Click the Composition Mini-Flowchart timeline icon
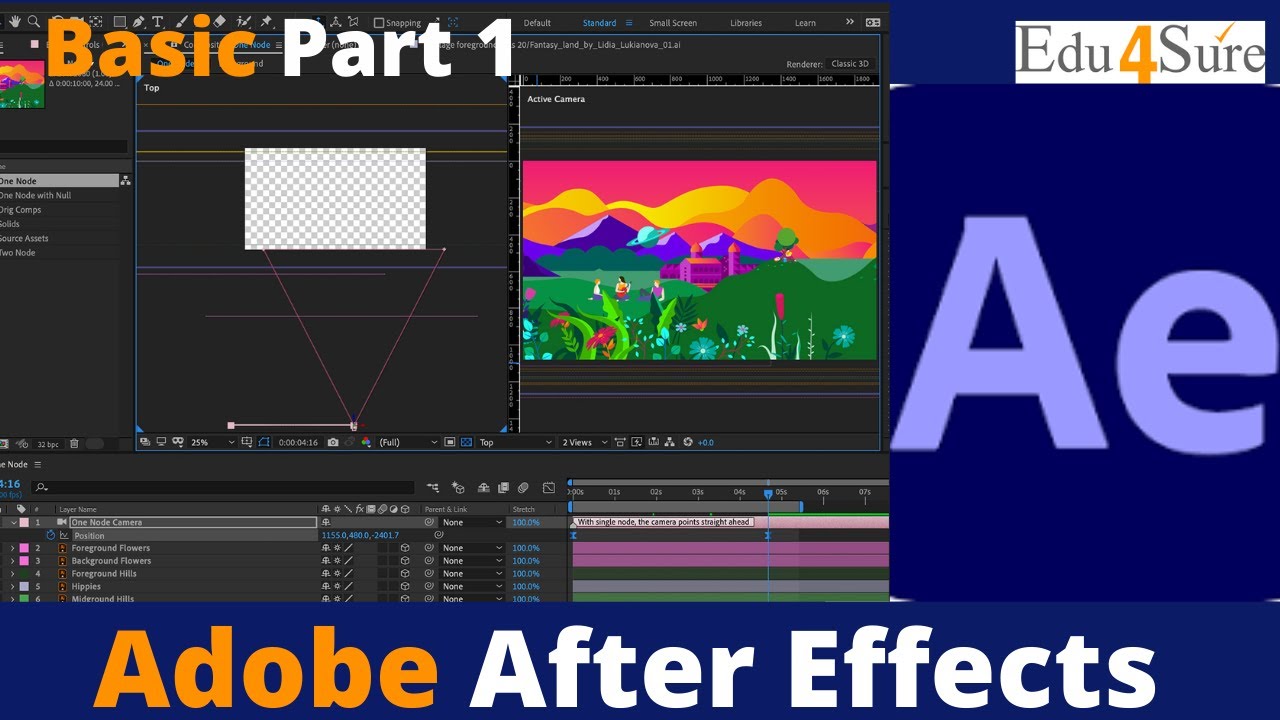 pyautogui.click(x=432, y=488)
